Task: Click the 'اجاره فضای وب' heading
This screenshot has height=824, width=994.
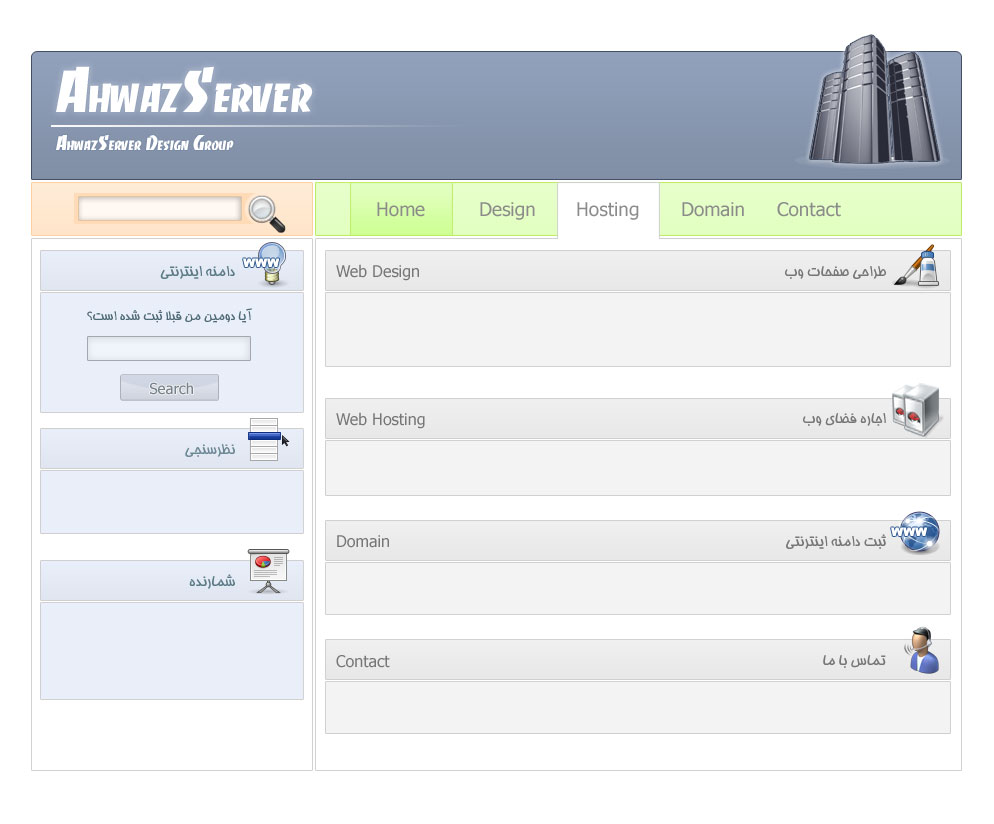Action: [x=844, y=418]
